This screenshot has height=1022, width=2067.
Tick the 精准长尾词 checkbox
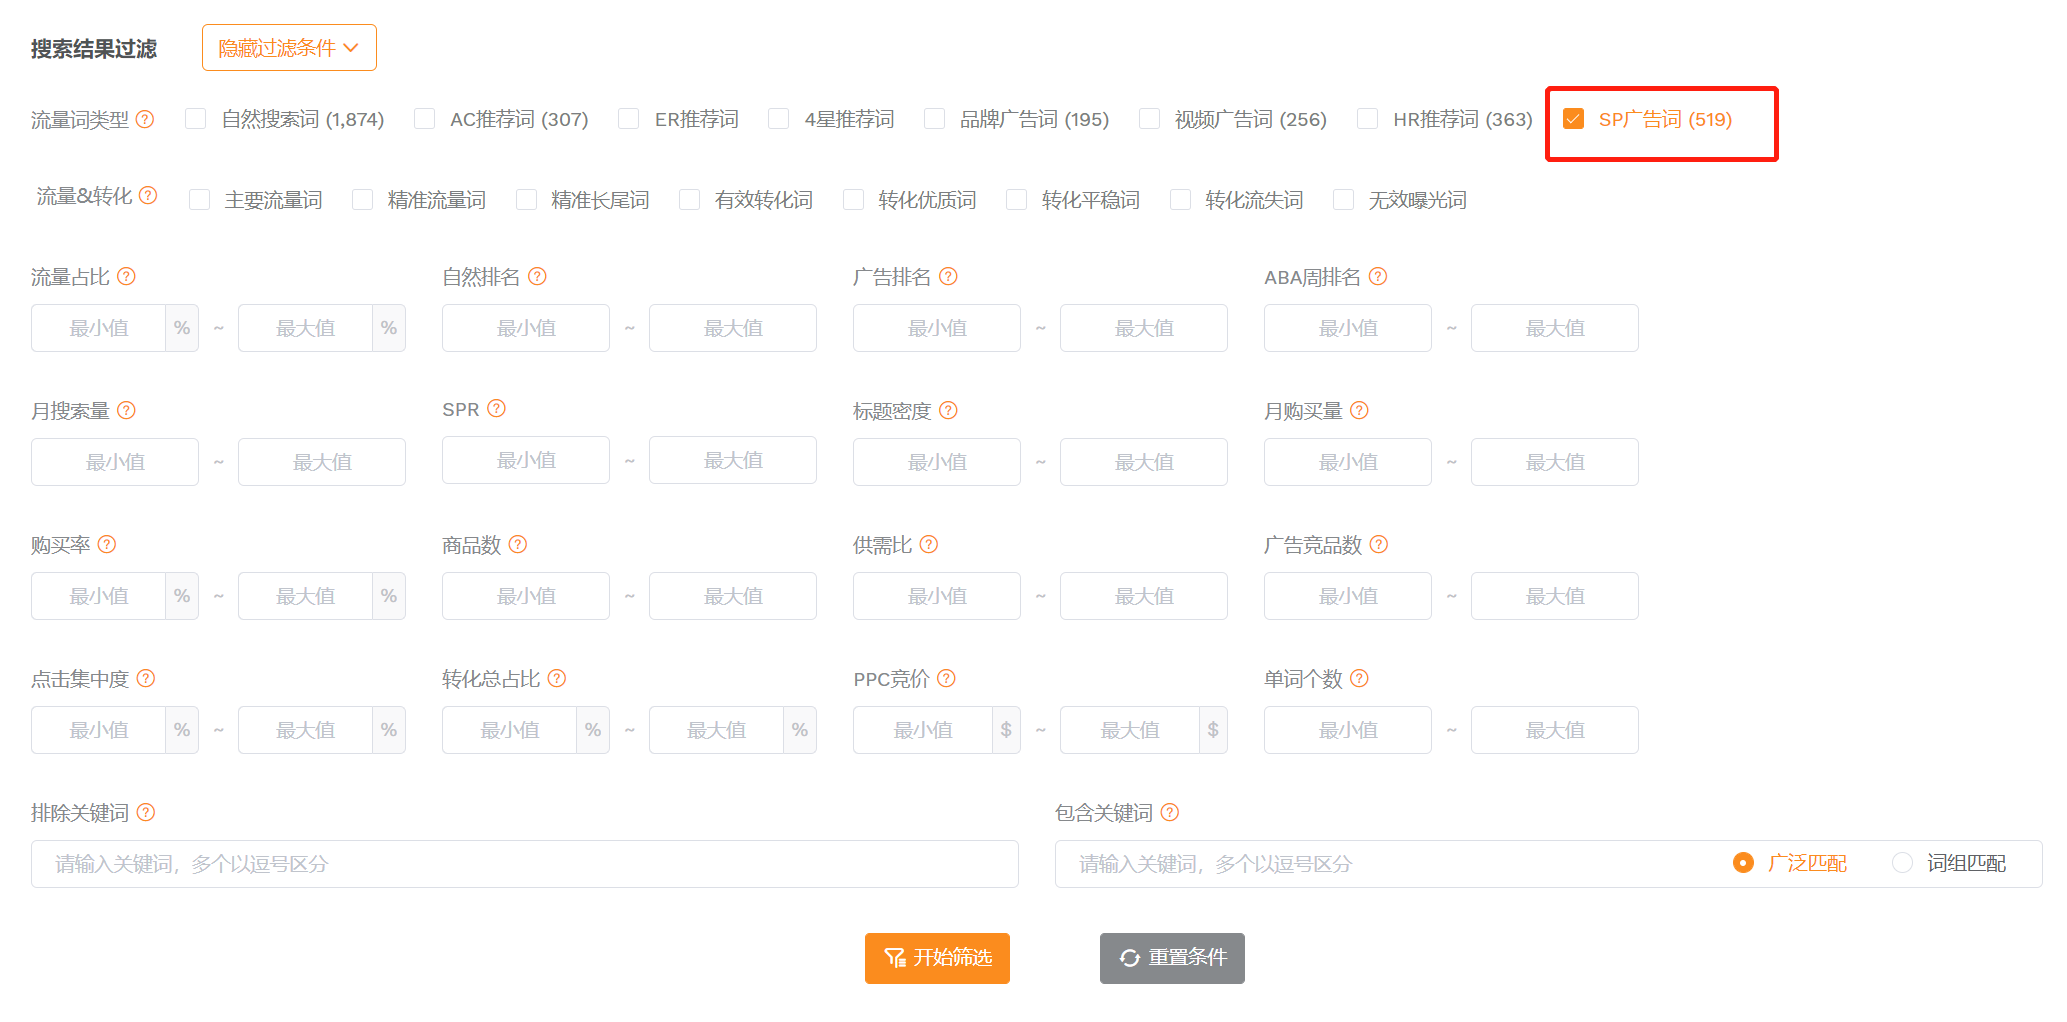point(526,200)
